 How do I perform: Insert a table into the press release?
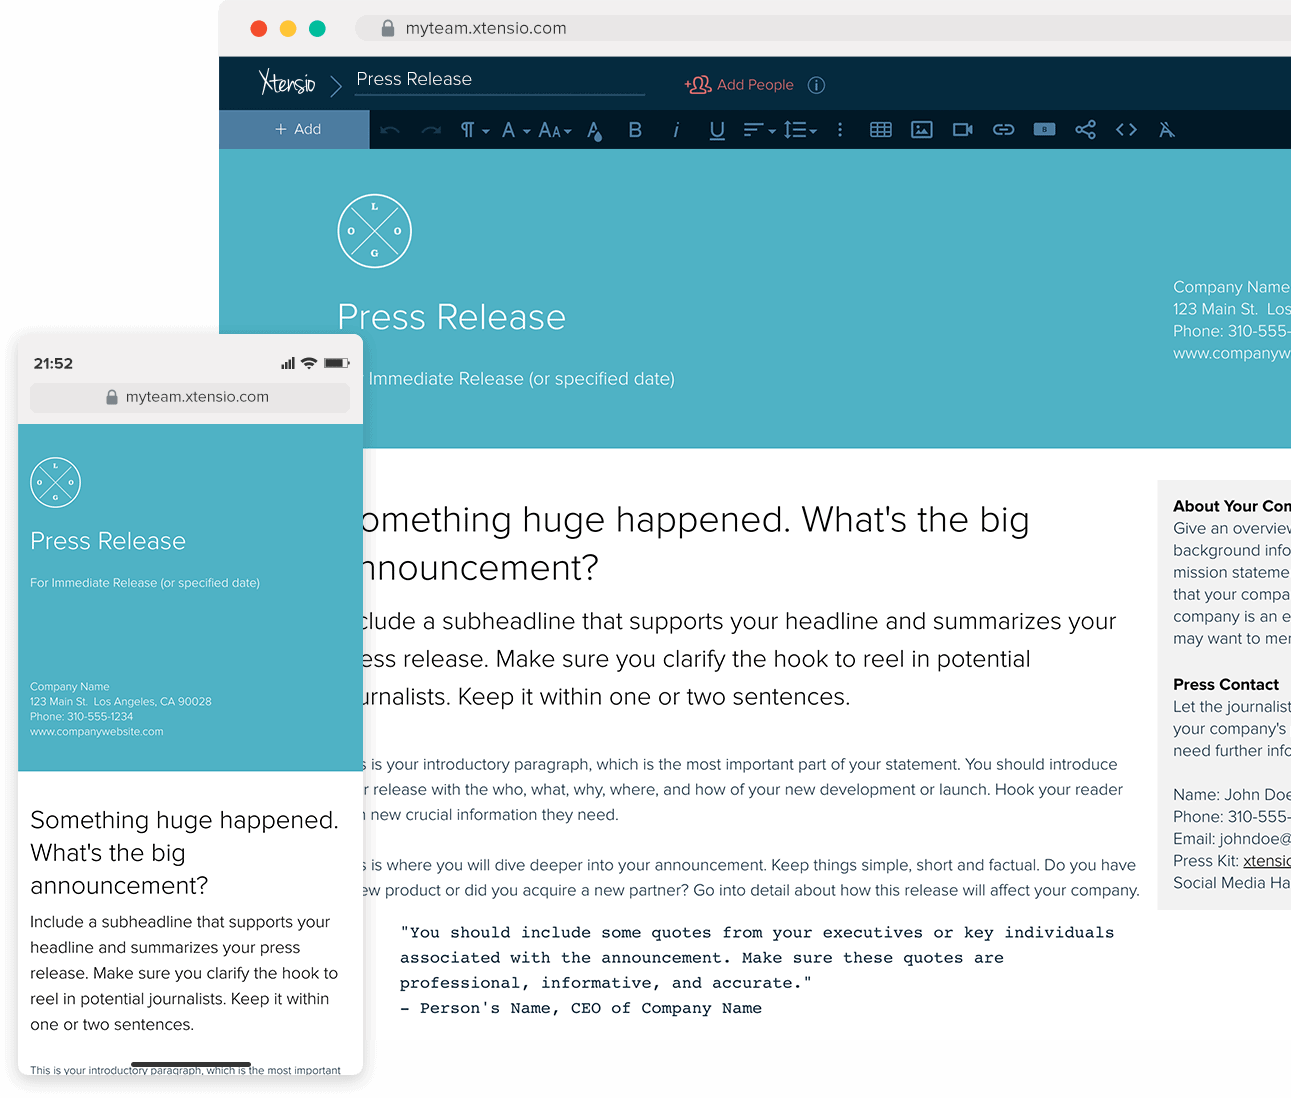881,129
